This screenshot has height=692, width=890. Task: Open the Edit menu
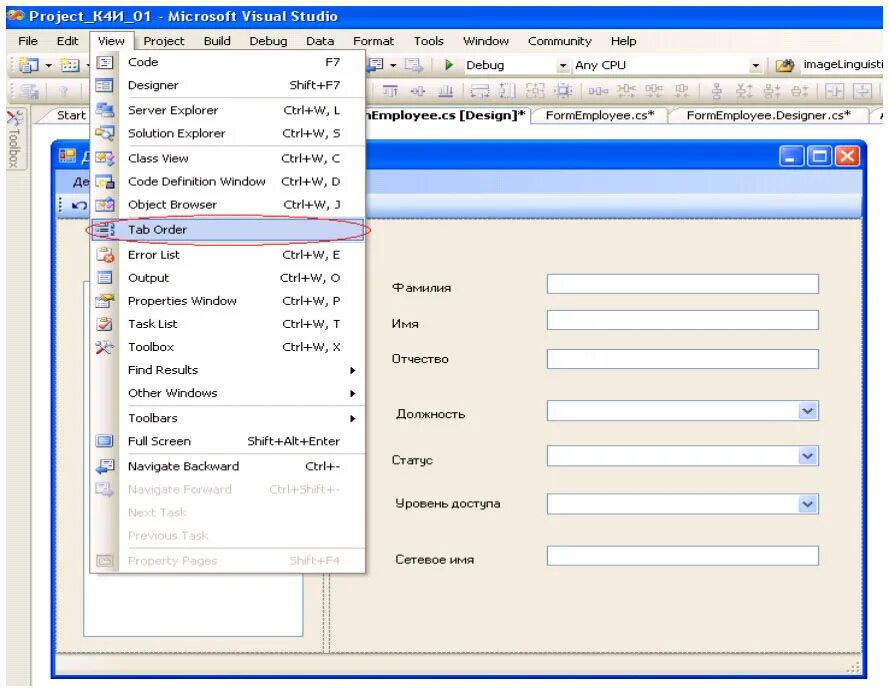(x=67, y=41)
